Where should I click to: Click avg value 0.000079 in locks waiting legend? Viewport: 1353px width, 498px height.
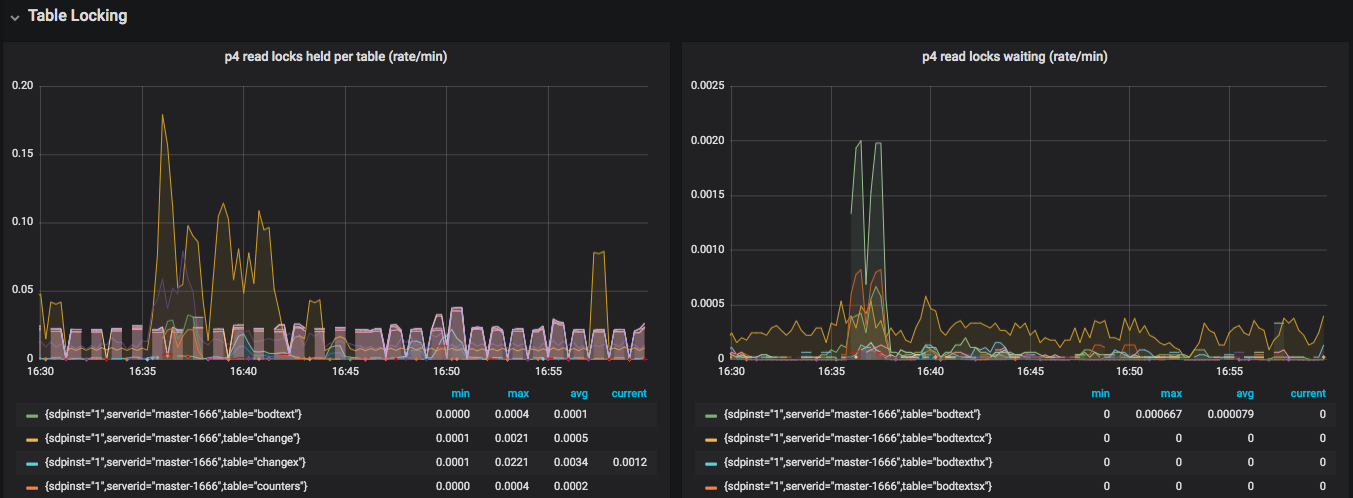[x=1230, y=414]
